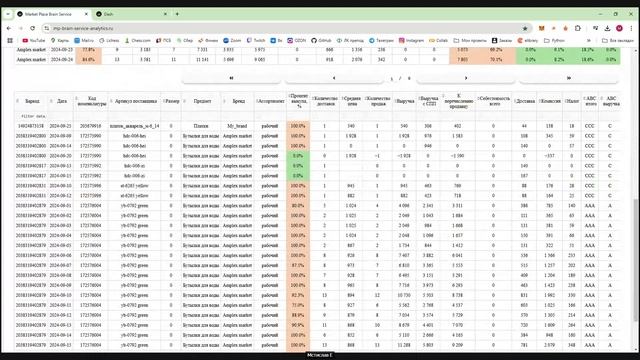This screenshot has width=640, height=360.
Task: Open the Instagram bookmark
Action: 411,40
